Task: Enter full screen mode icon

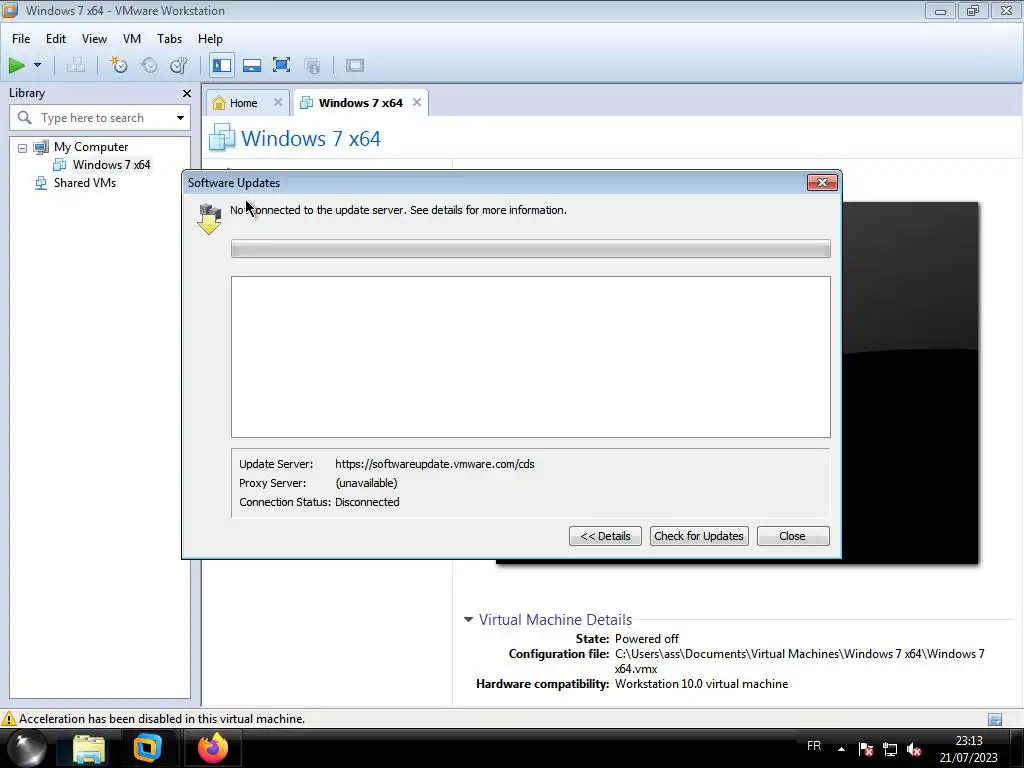Action: coord(281,65)
